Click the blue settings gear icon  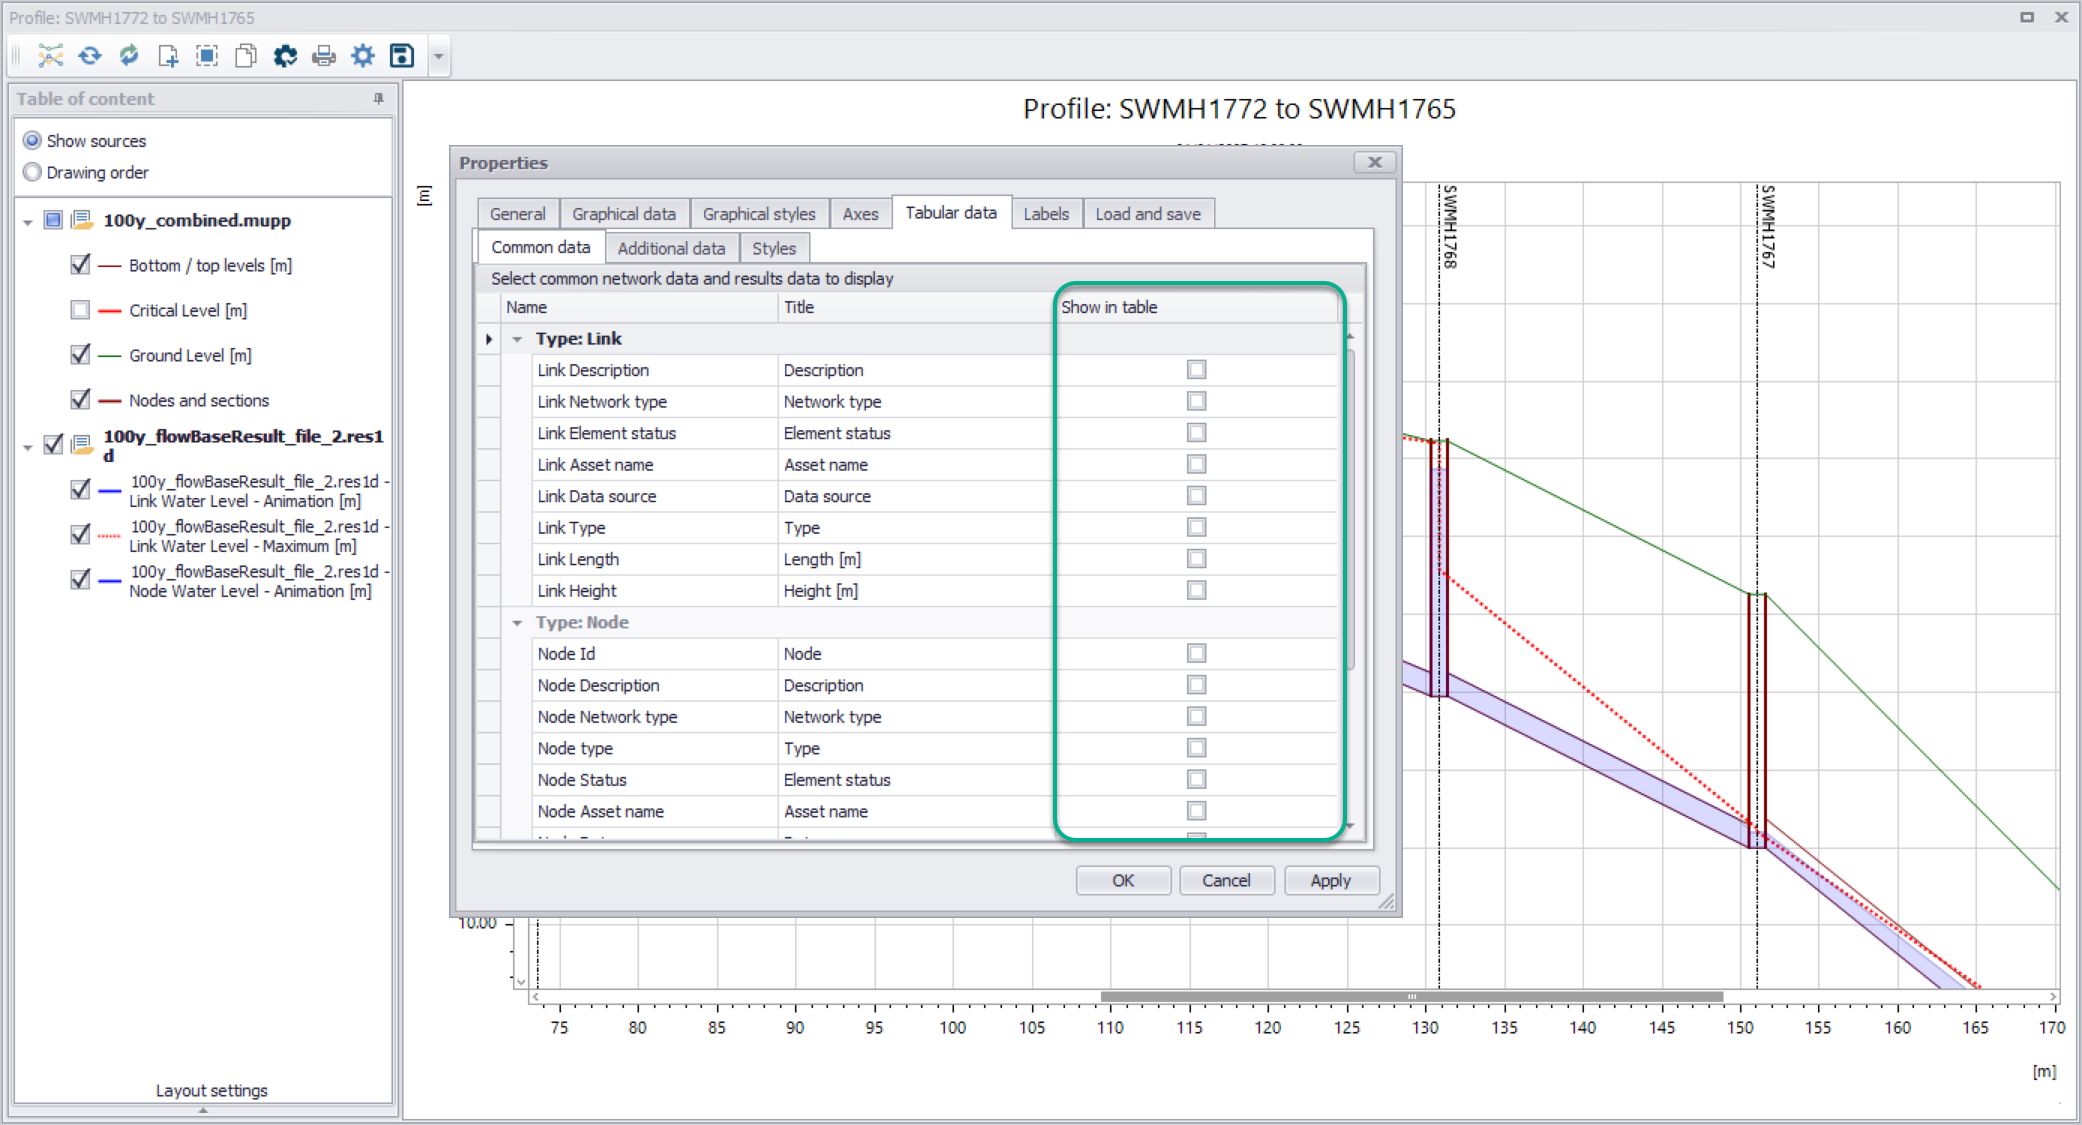coord(363,55)
